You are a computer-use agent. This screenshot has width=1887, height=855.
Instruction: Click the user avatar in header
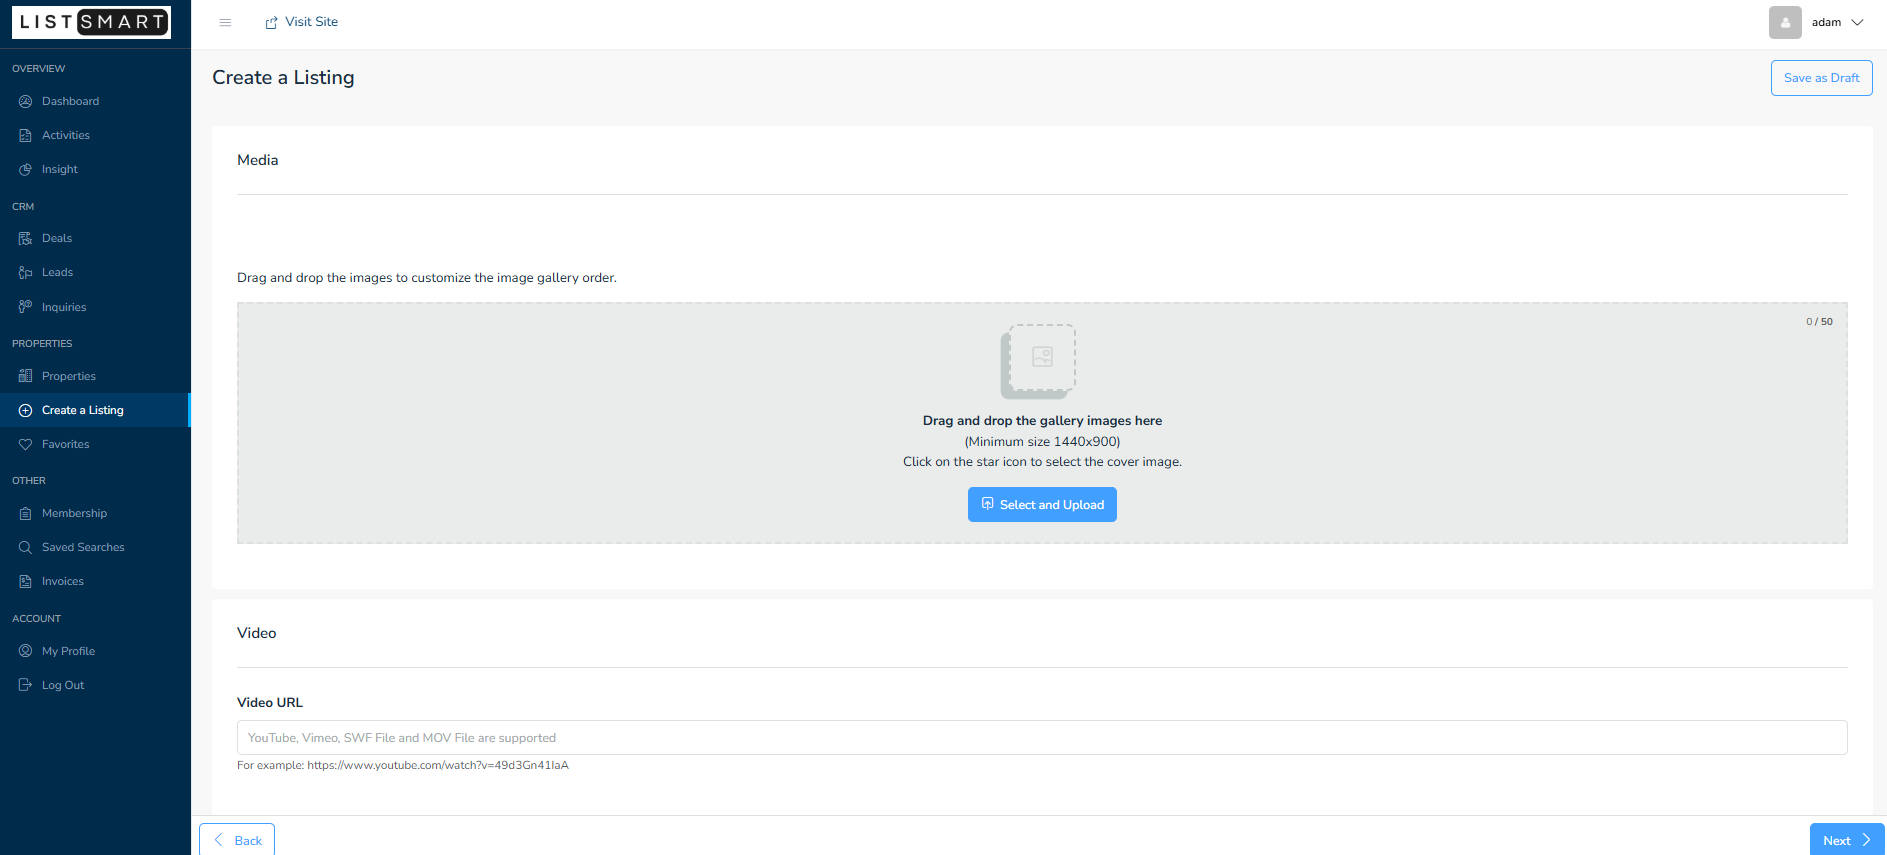pyautogui.click(x=1785, y=22)
